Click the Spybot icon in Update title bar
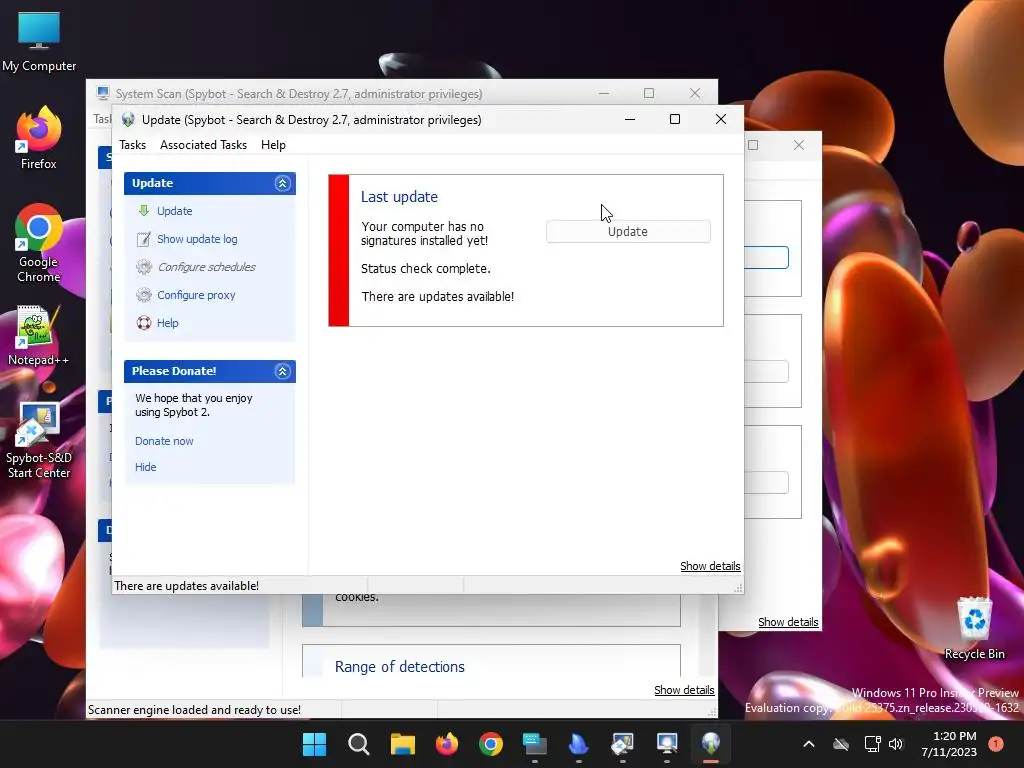This screenshot has height=768, width=1024. coord(128,120)
